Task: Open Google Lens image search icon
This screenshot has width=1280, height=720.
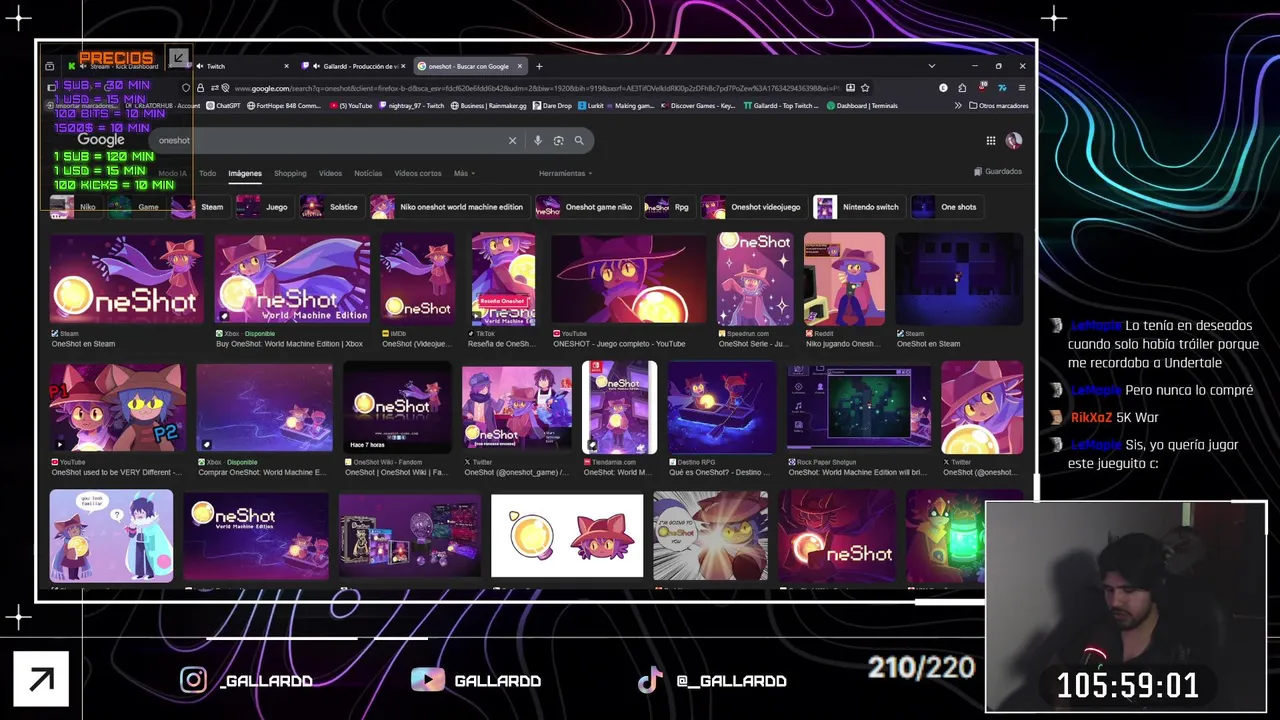Action: 558,141
